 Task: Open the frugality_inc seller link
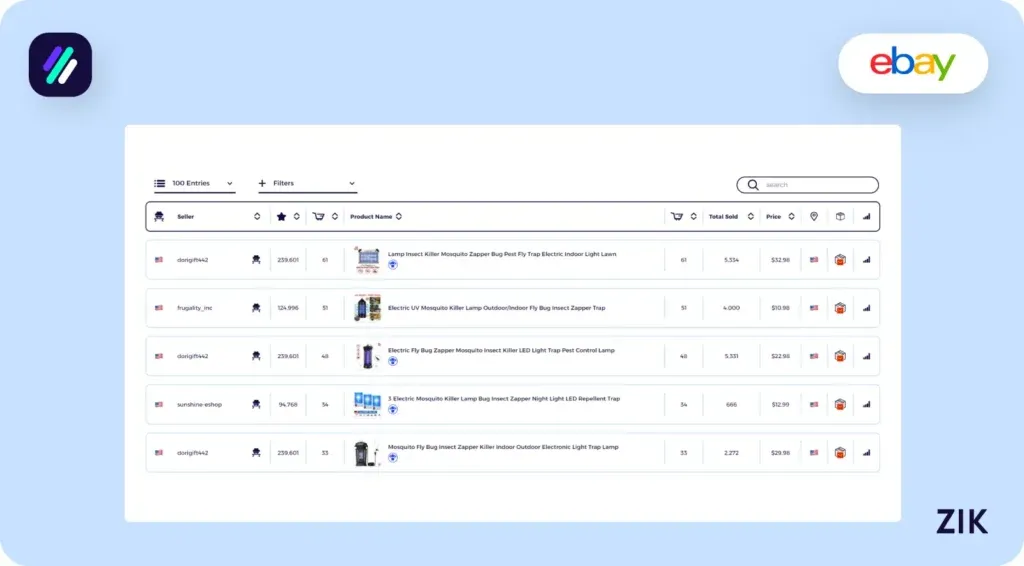pos(195,308)
